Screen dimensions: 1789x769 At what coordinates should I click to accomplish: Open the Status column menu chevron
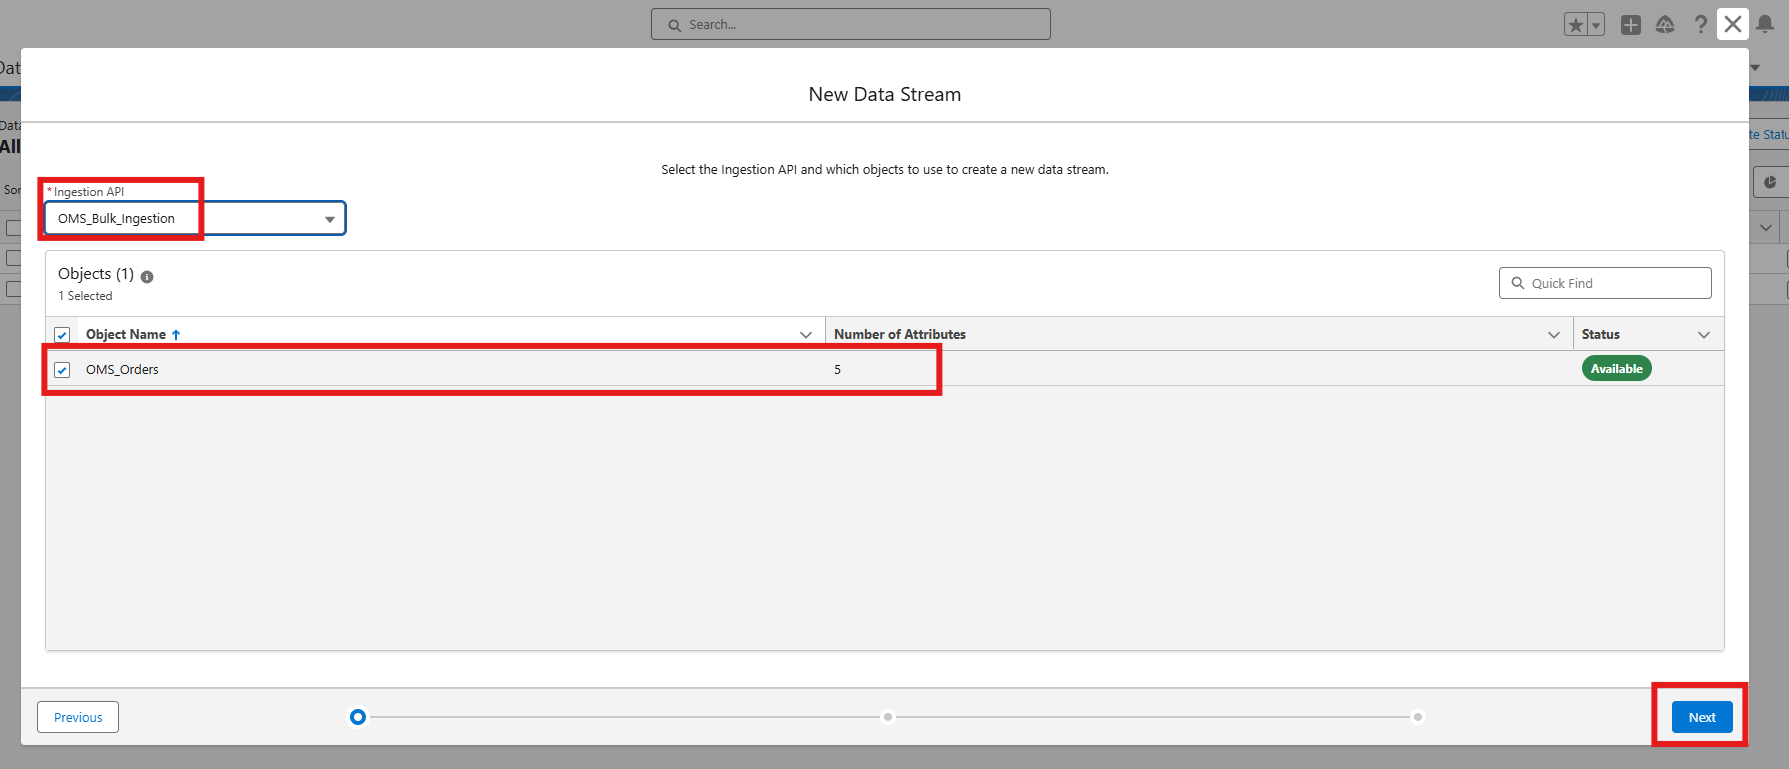1704,335
